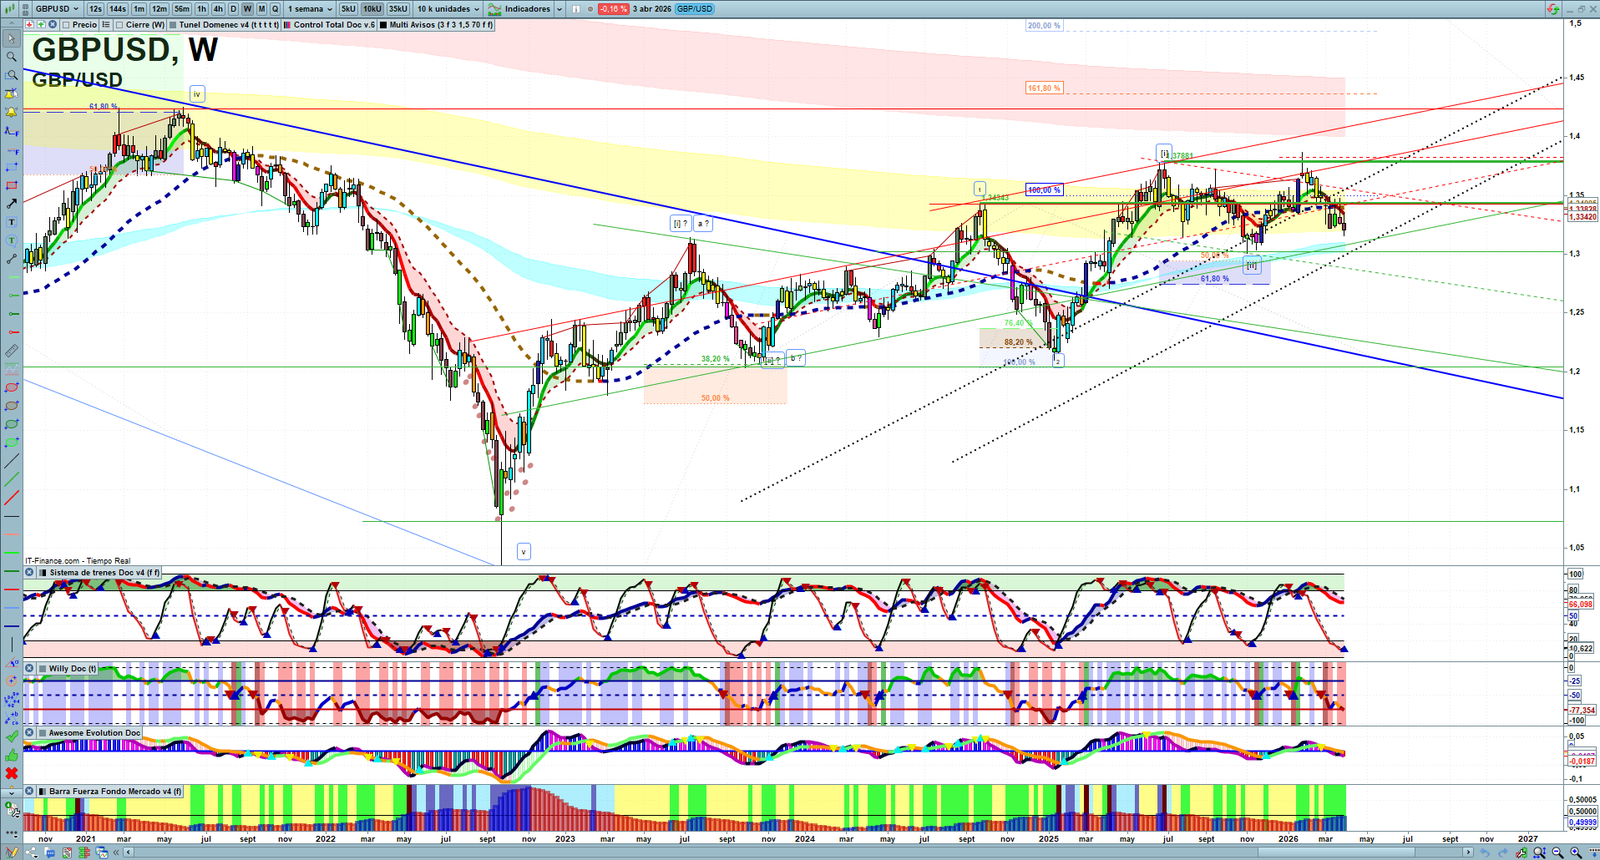Close the Barra Fuerza Fondo Mercado panel
Viewport: 1600px width, 860px height.
point(30,791)
